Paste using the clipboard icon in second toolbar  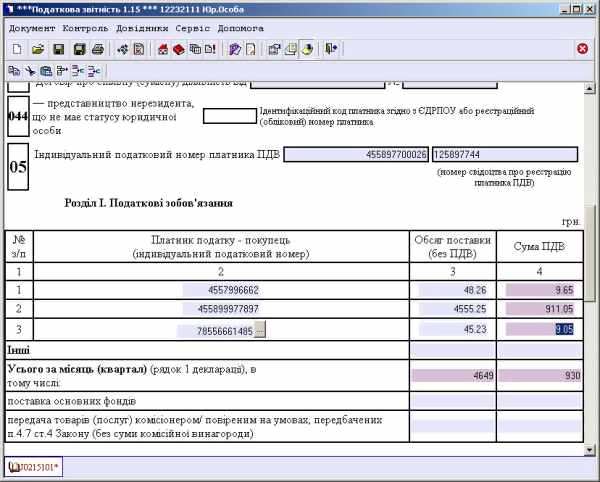click(x=46, y=71)
